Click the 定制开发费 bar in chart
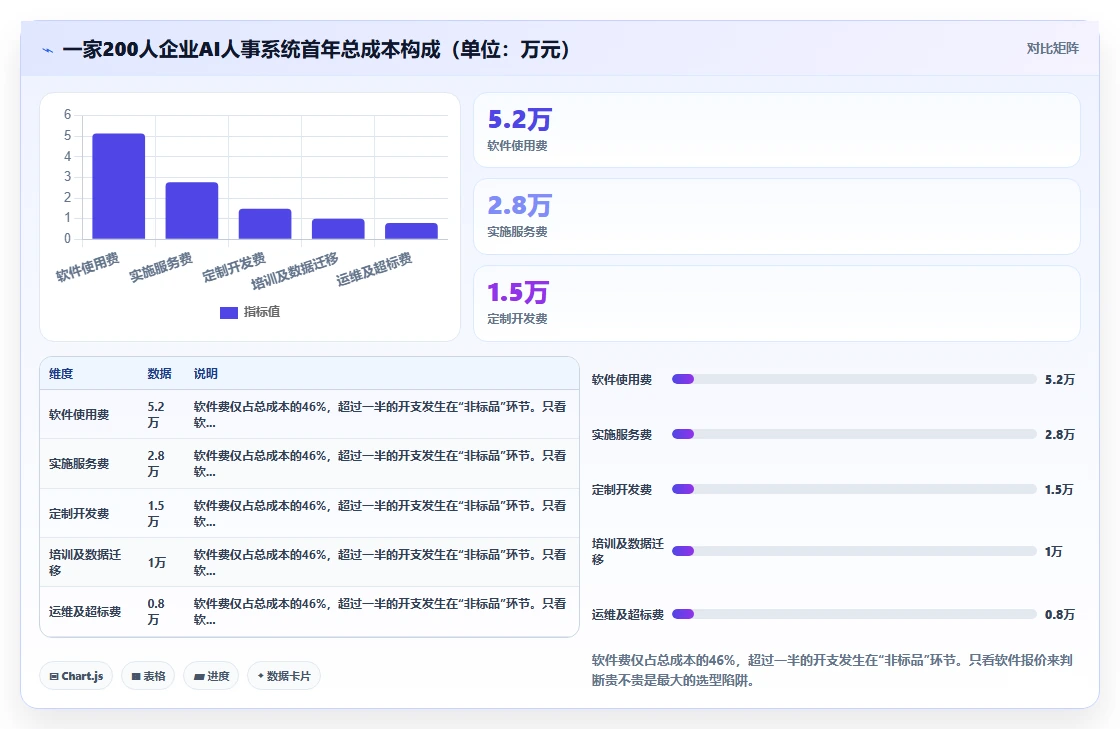1120x729 pixels. (x=265, y=224)
